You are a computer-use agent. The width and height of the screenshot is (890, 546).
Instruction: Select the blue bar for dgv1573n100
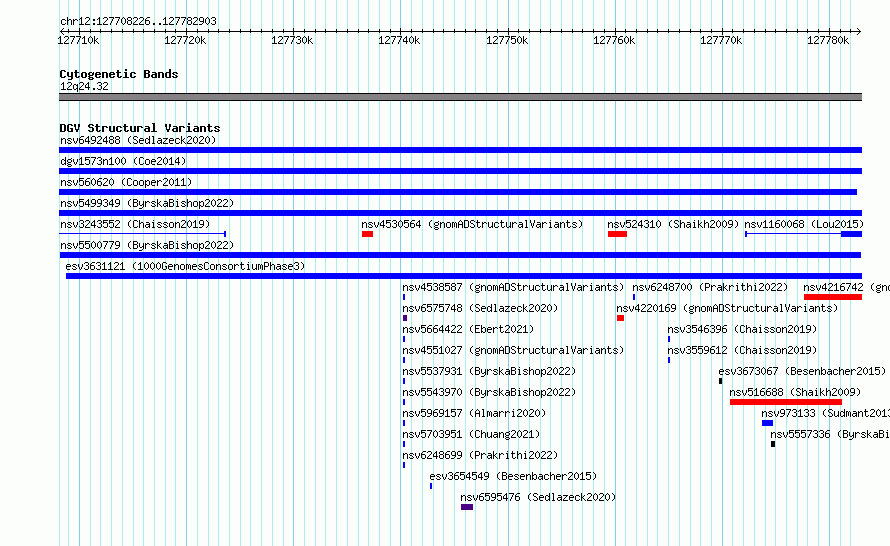[460, 171]
